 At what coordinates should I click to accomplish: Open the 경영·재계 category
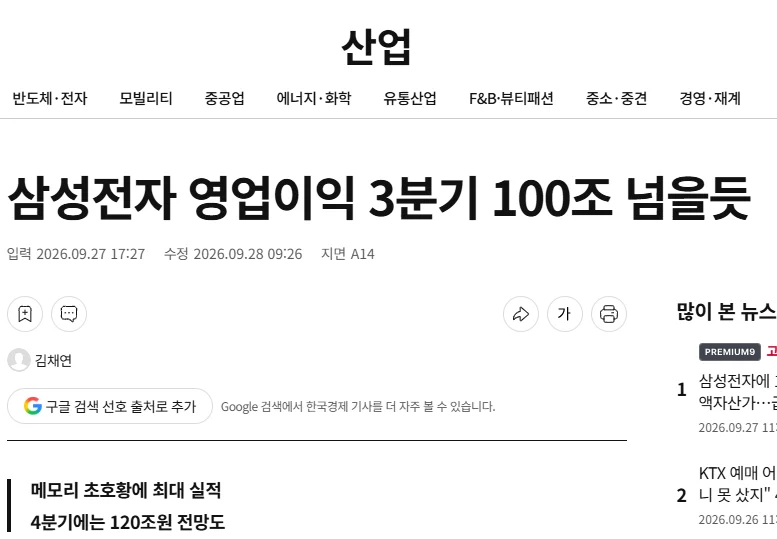click(x=710, y=99)
